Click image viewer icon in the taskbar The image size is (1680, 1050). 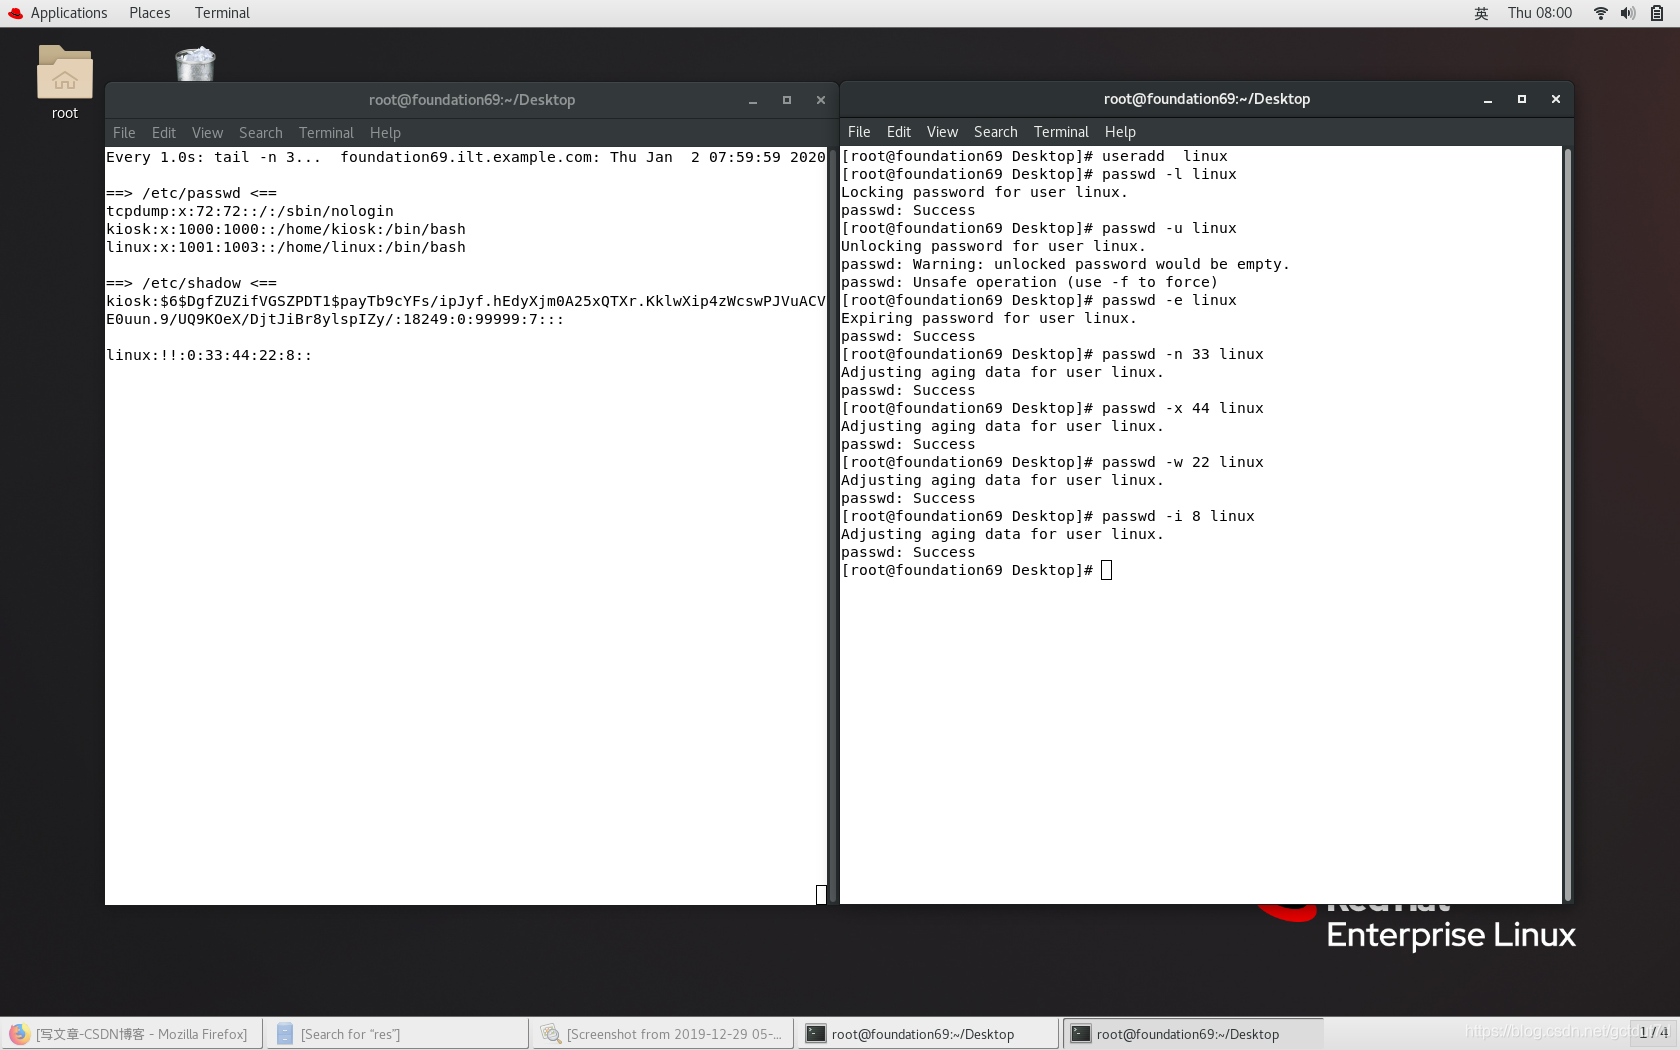[x=551, y=1034]
